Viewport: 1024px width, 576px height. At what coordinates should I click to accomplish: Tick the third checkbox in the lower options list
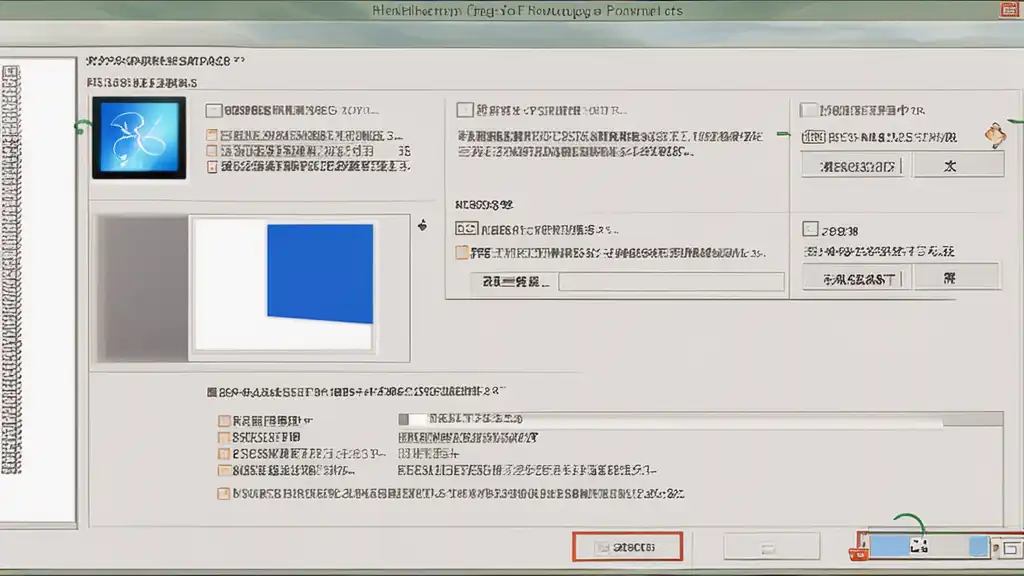click(x=224, y=453)
